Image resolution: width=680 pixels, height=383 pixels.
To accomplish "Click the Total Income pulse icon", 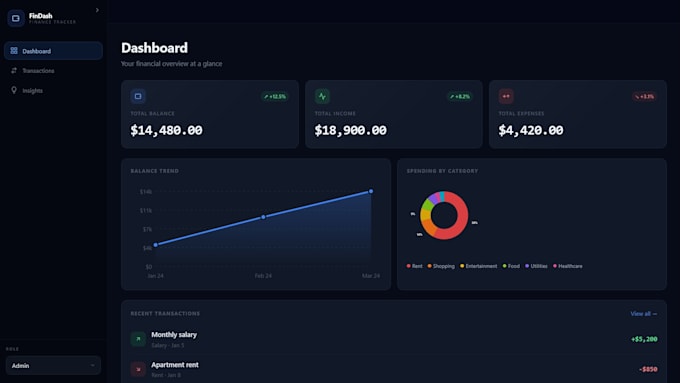I will [322, 96].
